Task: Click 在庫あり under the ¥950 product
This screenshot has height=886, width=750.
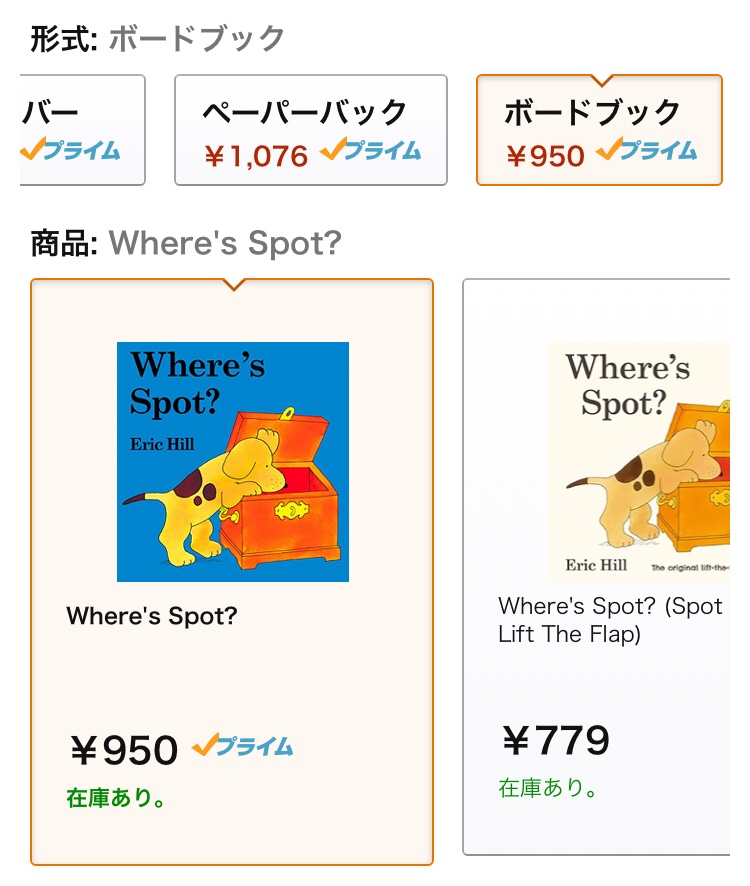Action: pos(116,797)
